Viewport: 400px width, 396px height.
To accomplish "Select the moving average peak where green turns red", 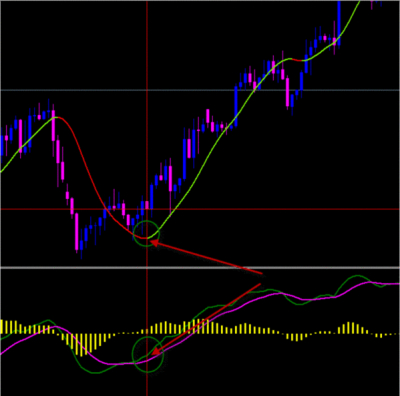I will [57, 117].
